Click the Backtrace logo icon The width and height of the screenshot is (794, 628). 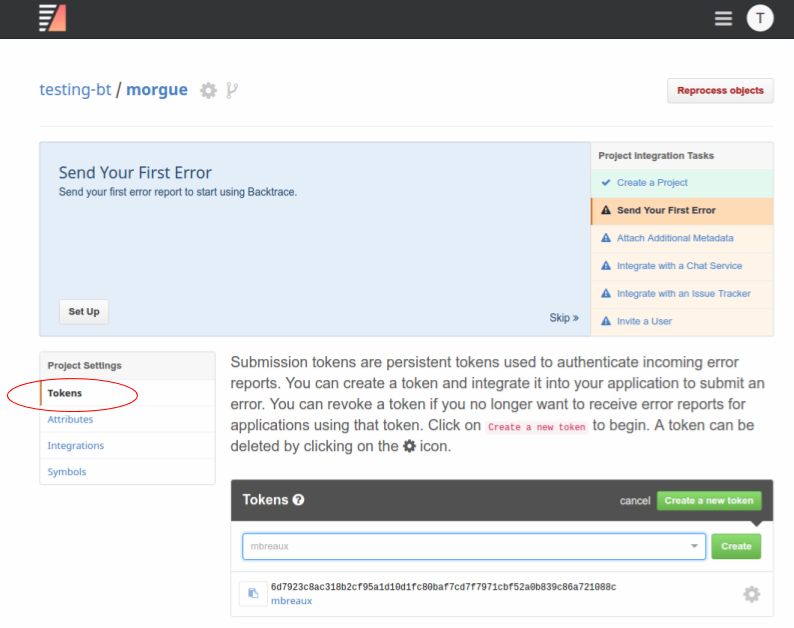pos(52,18)
